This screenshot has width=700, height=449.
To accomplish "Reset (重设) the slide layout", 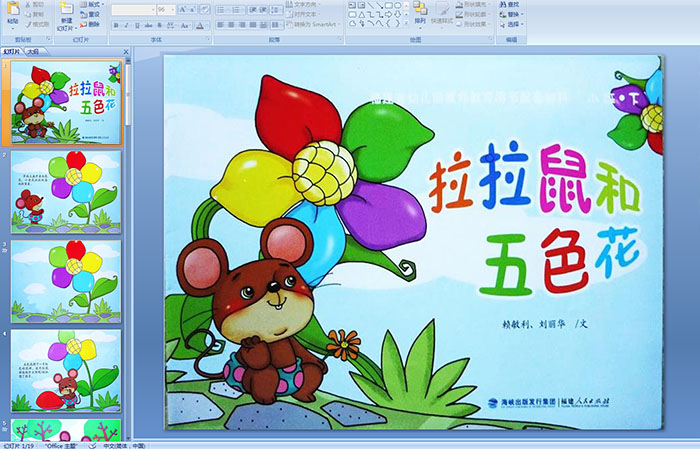I will 90,14.
